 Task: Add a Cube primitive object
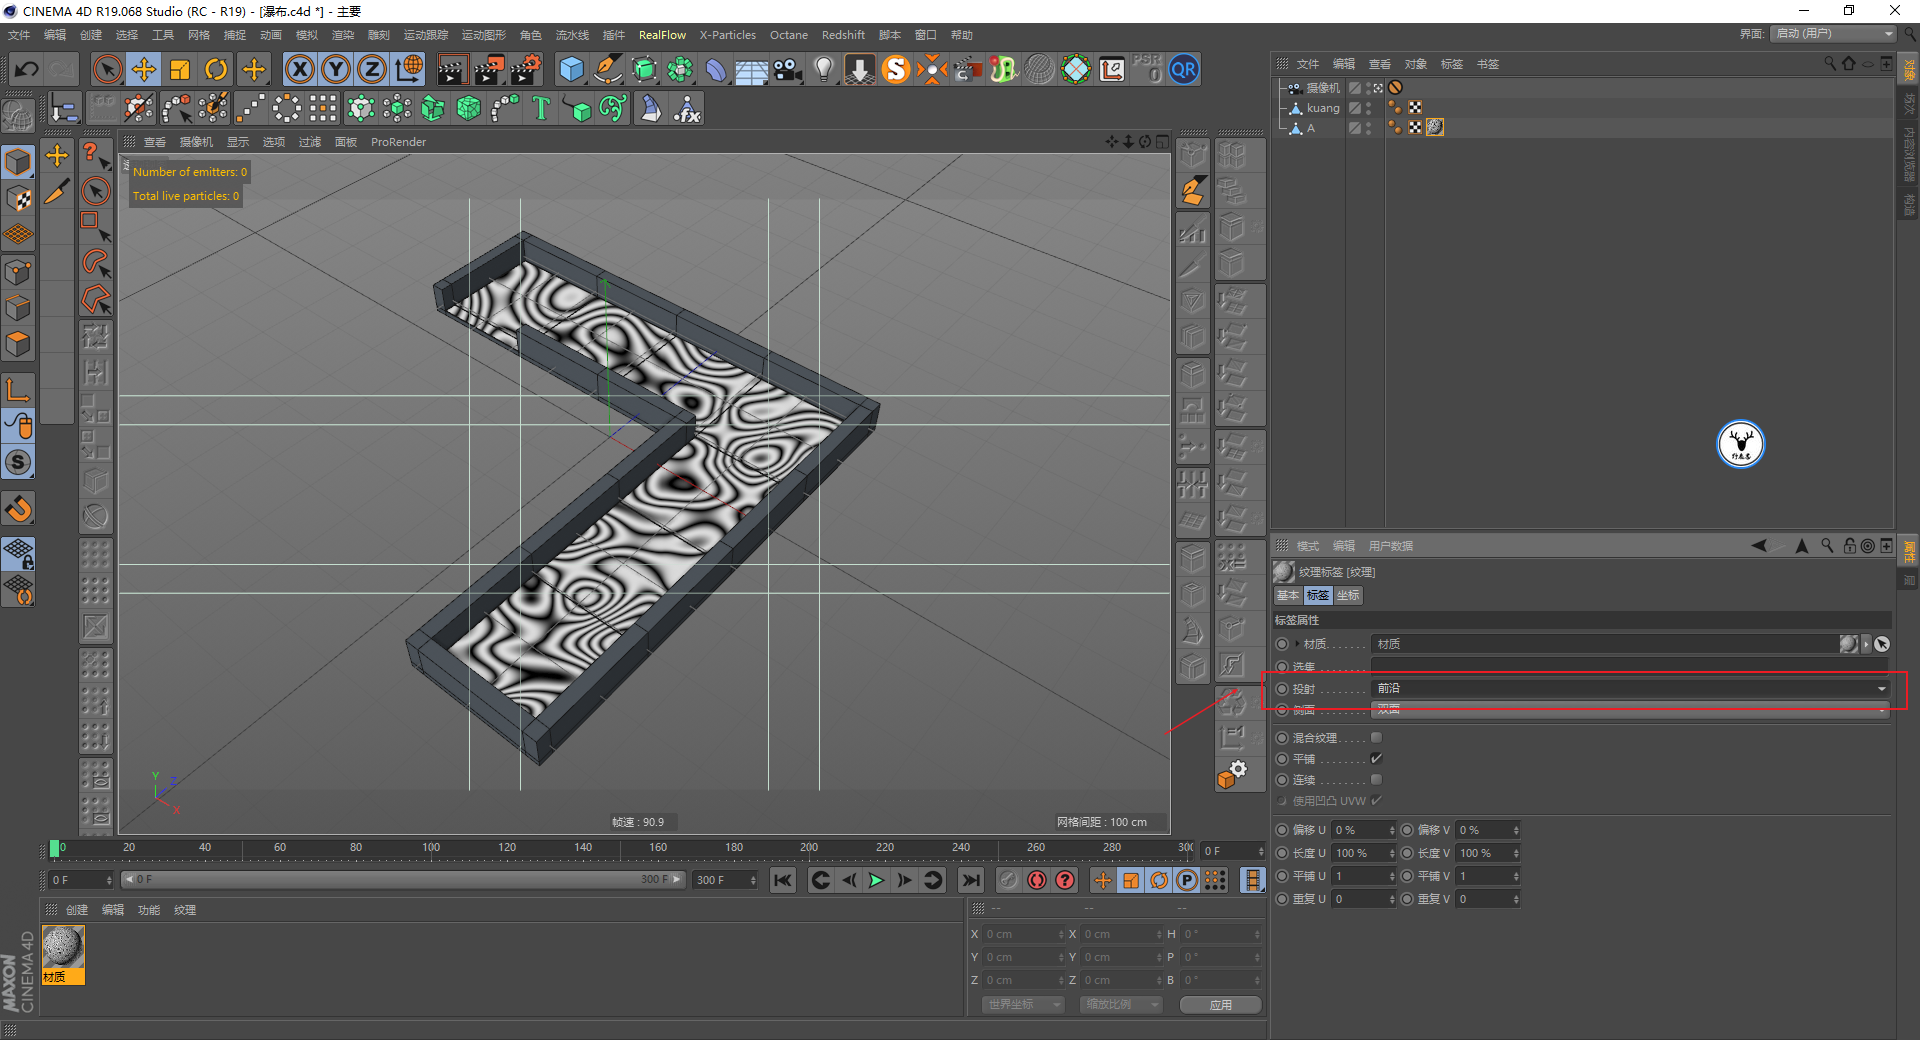pyautogui.click(x=571, y=69)
